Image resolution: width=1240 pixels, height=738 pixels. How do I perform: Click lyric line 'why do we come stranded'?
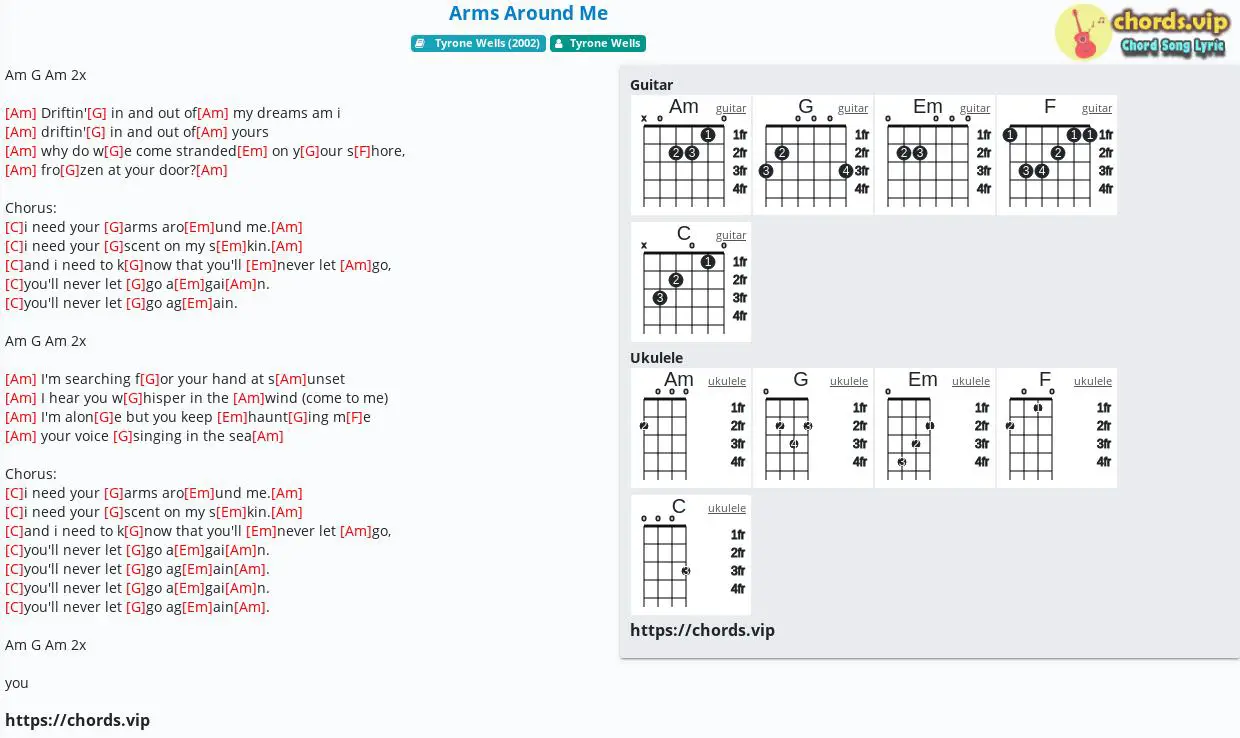click(205, 151)
